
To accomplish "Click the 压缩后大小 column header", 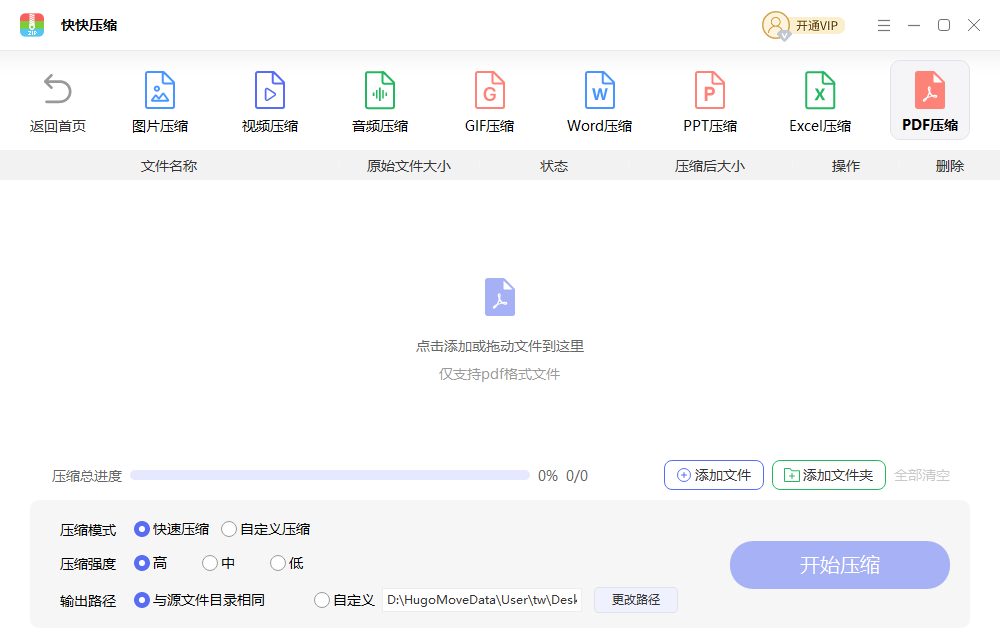I will point(710,166).
